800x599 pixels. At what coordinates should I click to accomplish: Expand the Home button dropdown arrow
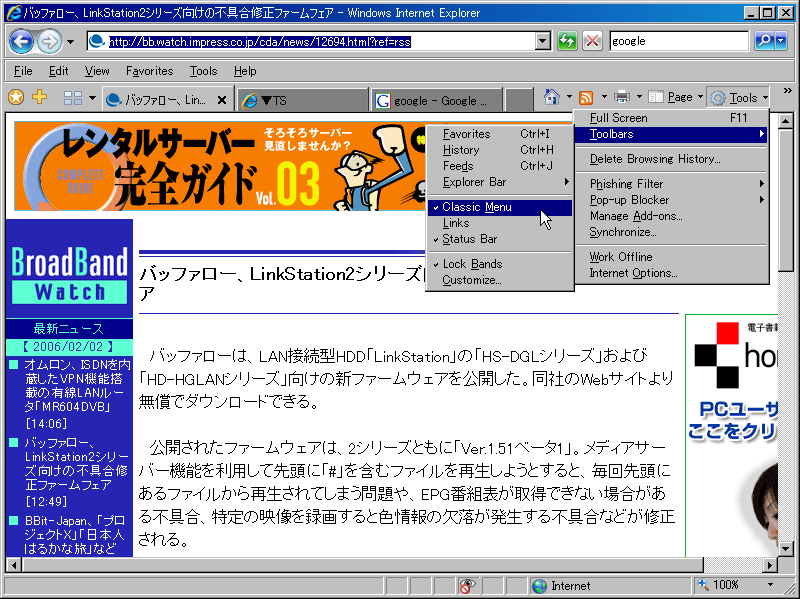pos(569,96)
